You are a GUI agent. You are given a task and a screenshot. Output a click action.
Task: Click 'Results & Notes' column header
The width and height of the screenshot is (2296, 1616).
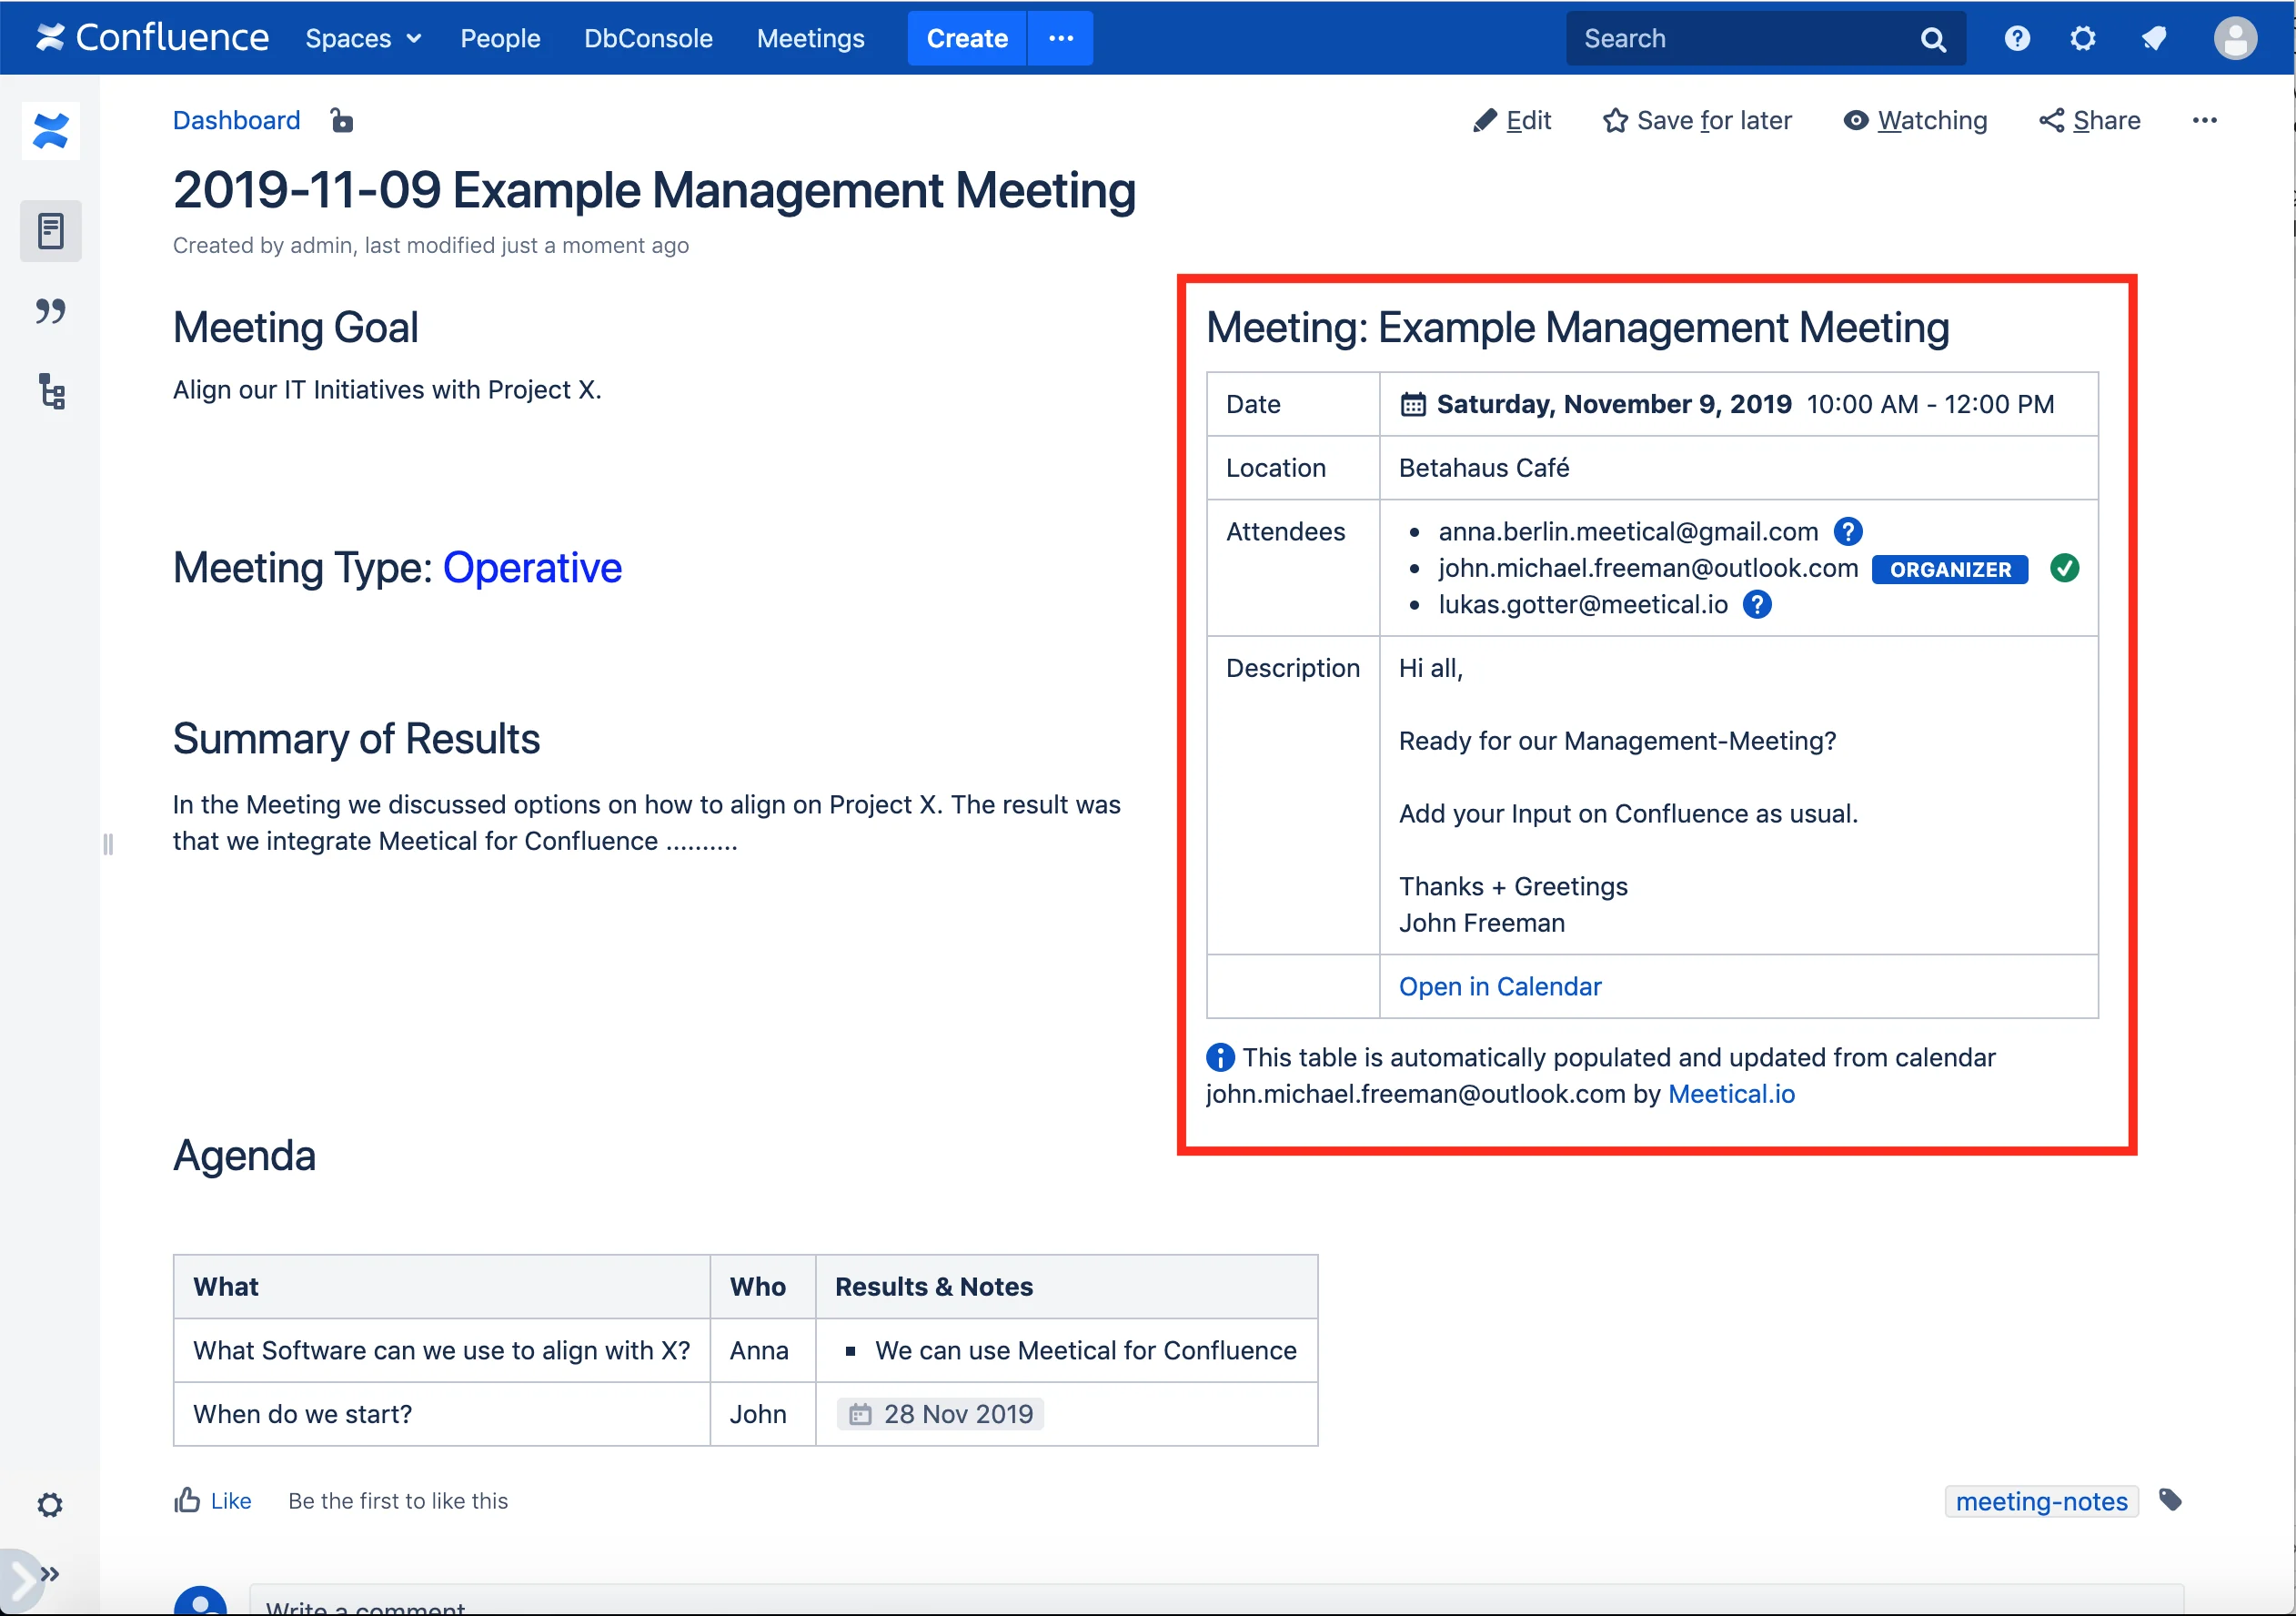pyautogui.click(x=1067, y=1286)
